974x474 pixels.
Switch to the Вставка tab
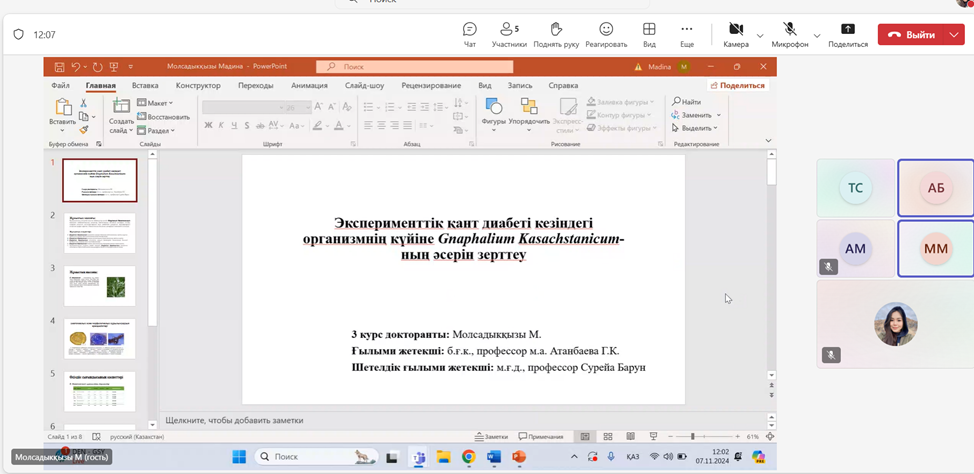[145, 86]
